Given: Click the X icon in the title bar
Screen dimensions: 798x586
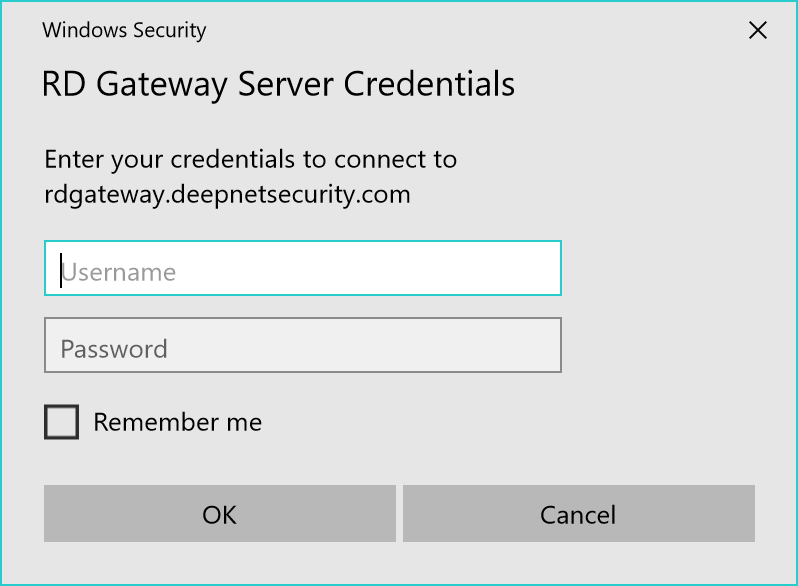Looking at the screenshot, I should pos(758,30).
